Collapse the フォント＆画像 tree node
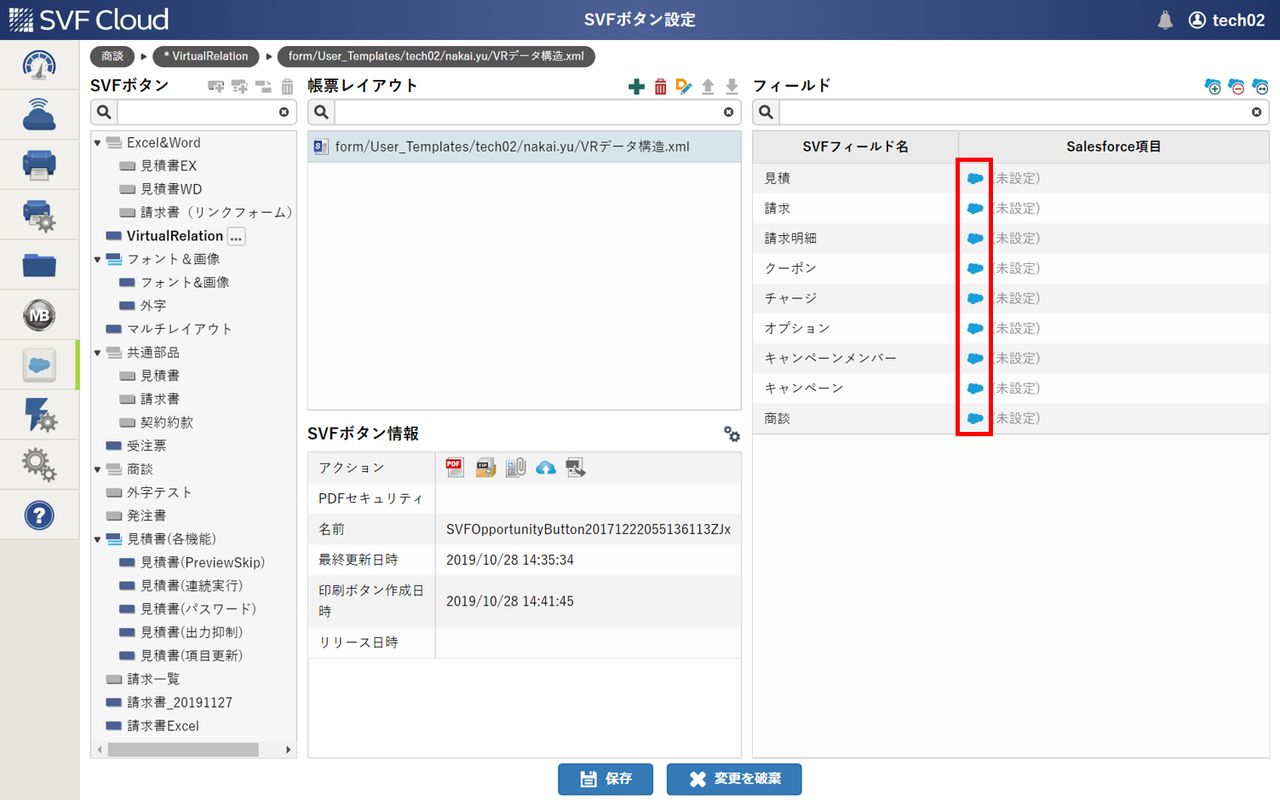Image resolution: width=1280 pixels, height=800 pixels. [98, 259]
